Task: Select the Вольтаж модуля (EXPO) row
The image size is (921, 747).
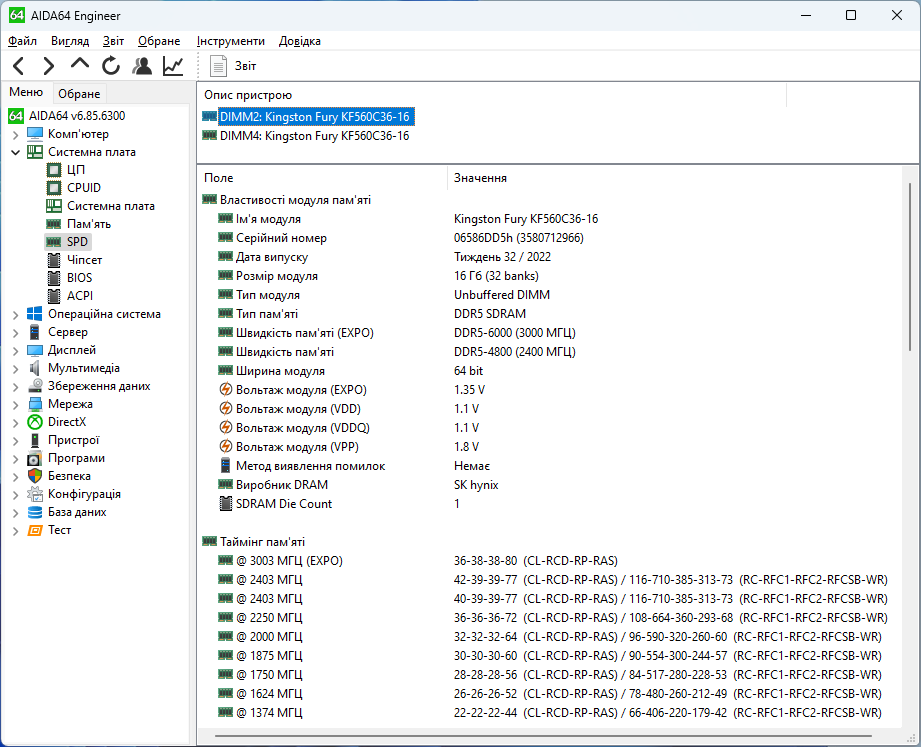Action: pos(551,390)
